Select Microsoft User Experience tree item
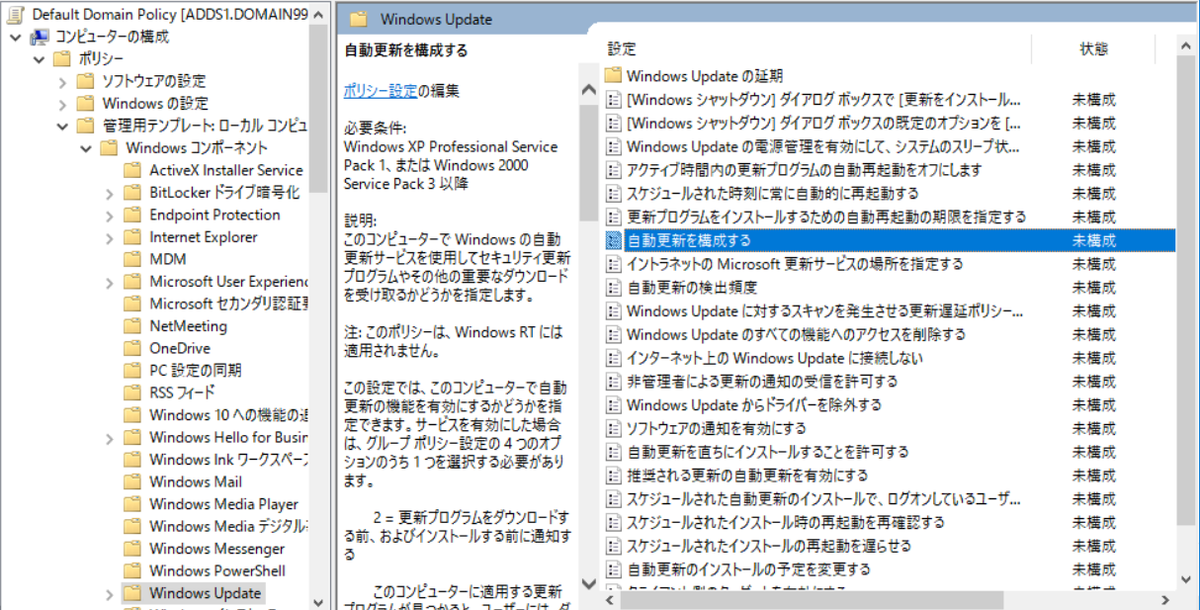The height and width of the screenshot is (610, 1200). 228,281
